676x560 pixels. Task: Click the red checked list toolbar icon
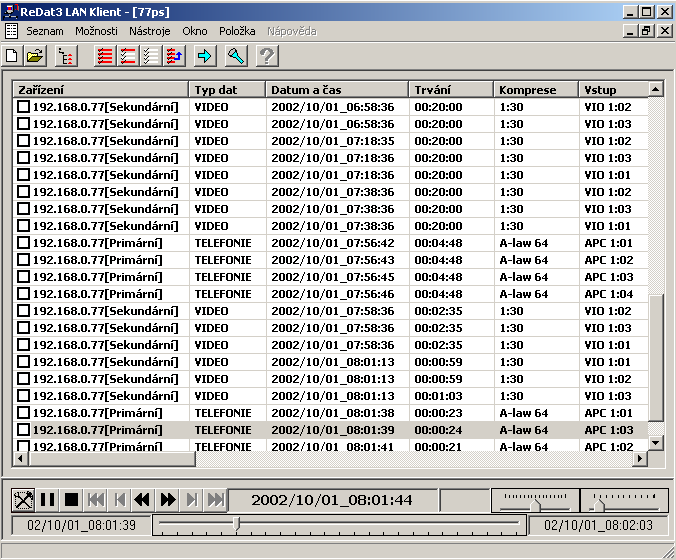coord(128,56)
